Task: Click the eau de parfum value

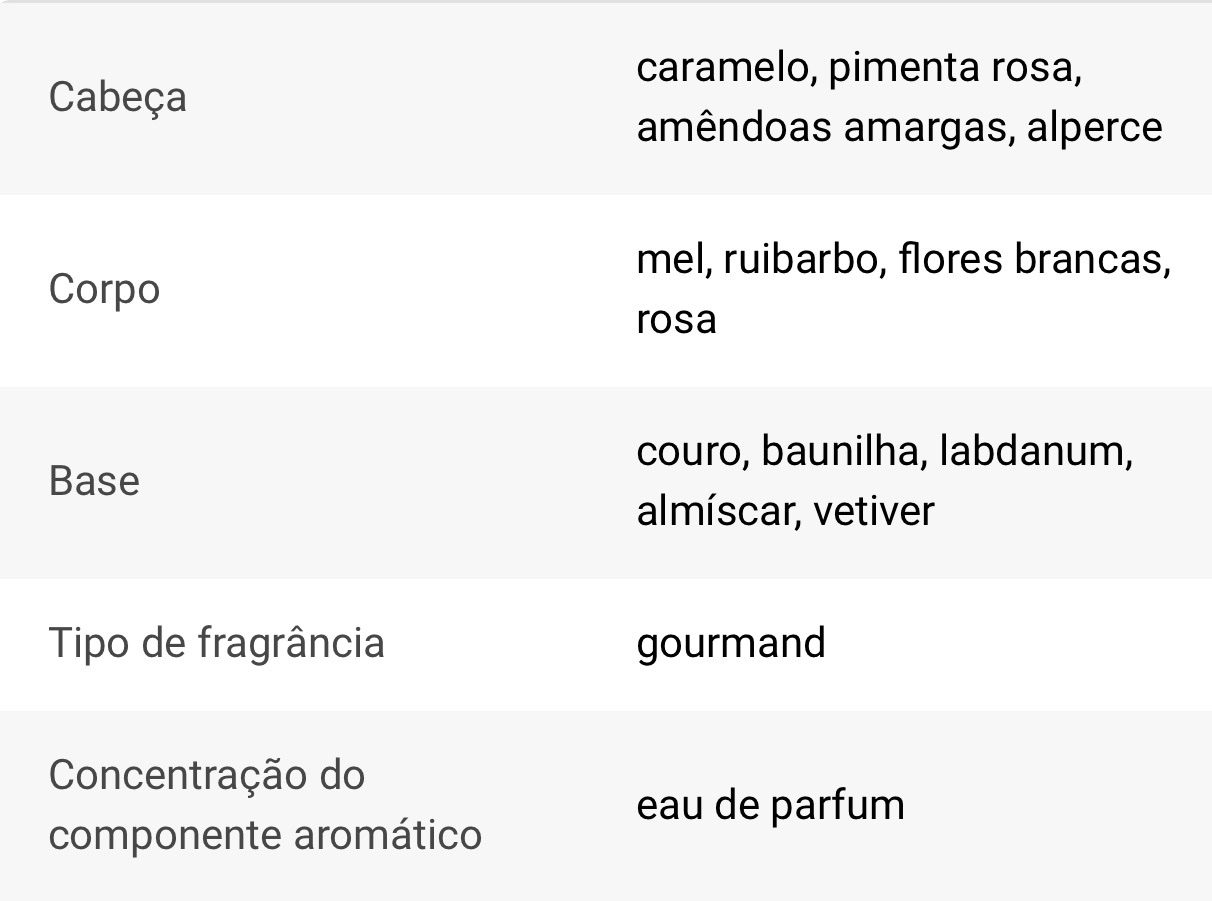Action: (x=770, y=805)
